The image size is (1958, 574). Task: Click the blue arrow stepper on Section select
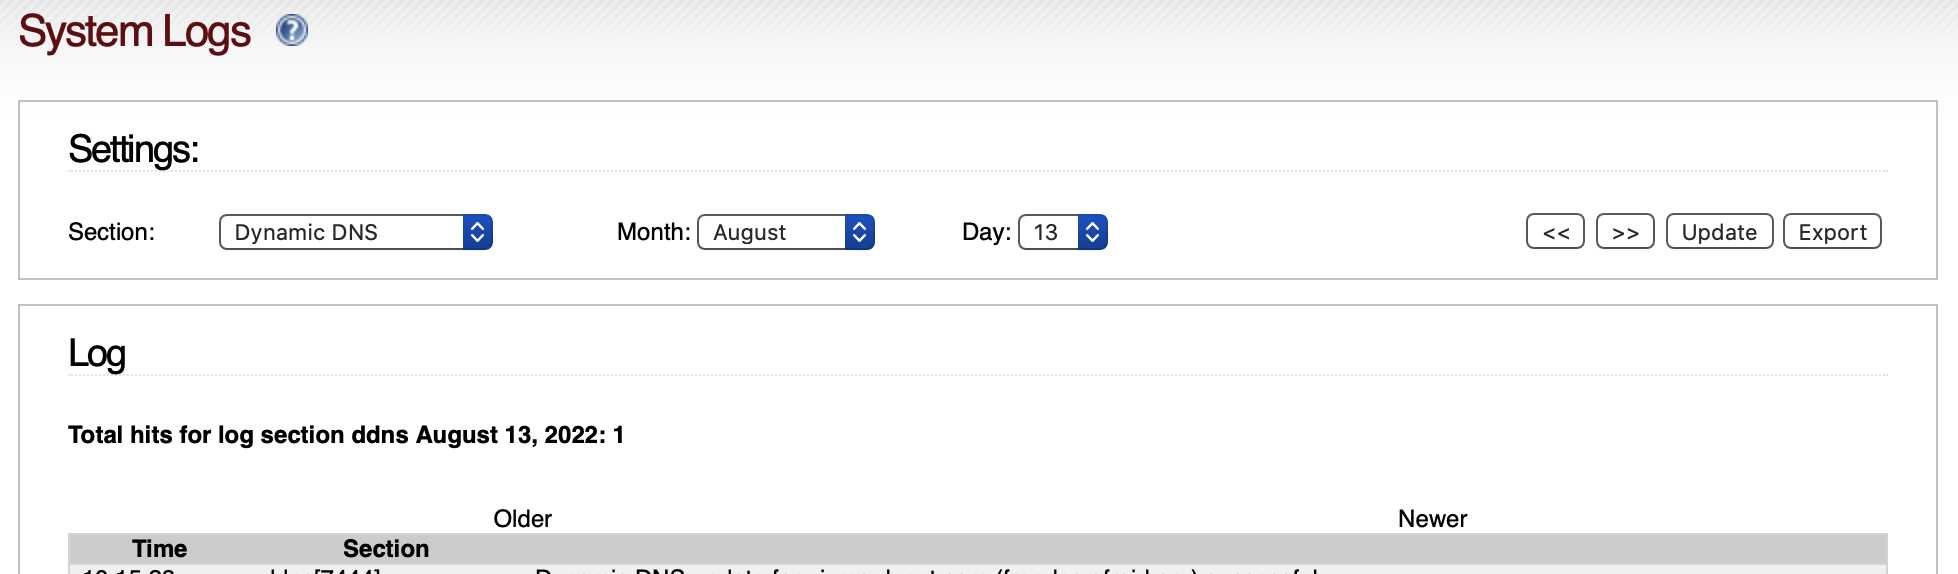478,232
